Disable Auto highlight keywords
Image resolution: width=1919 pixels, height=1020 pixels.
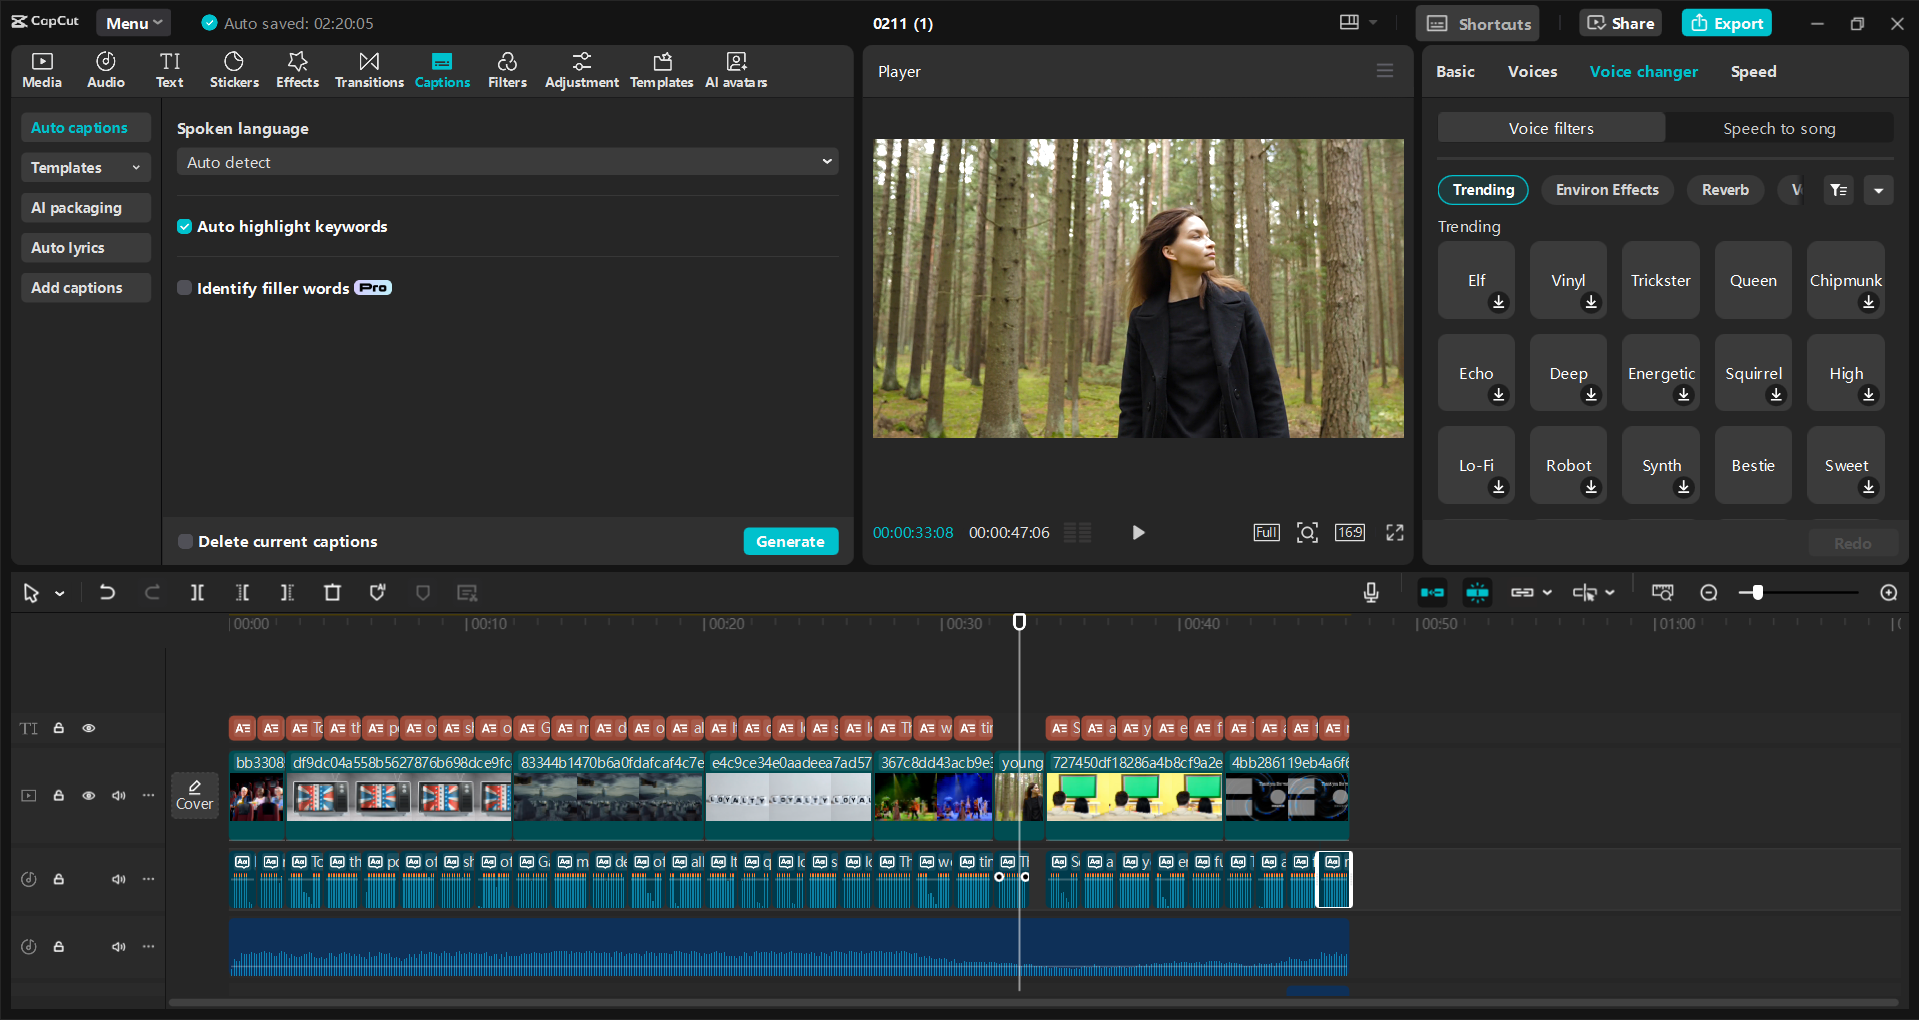click(x=184, y=226)
